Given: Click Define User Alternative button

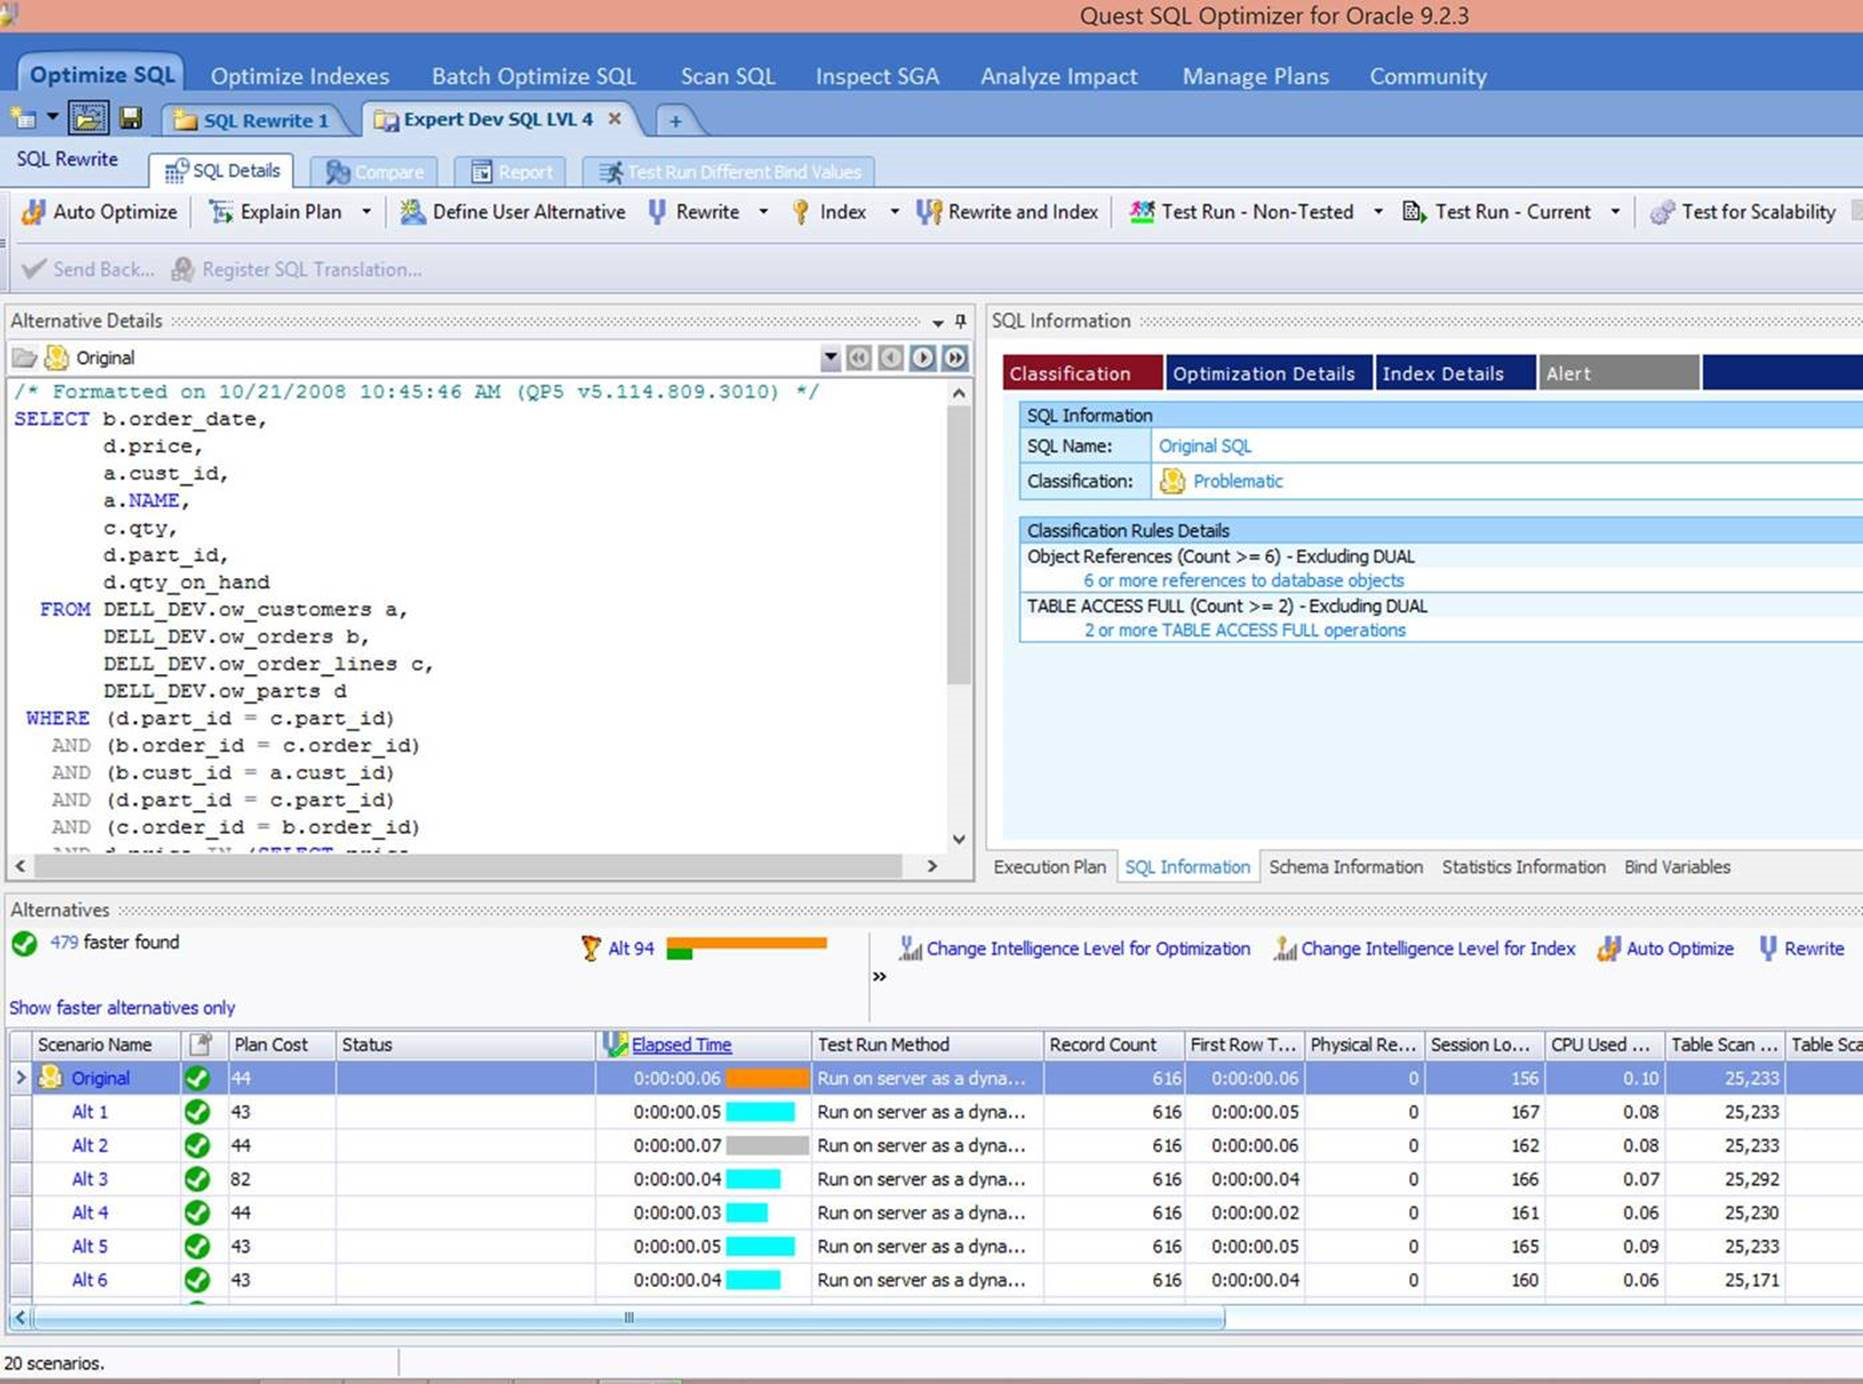Looking at the screenshot, I should 513,212.
